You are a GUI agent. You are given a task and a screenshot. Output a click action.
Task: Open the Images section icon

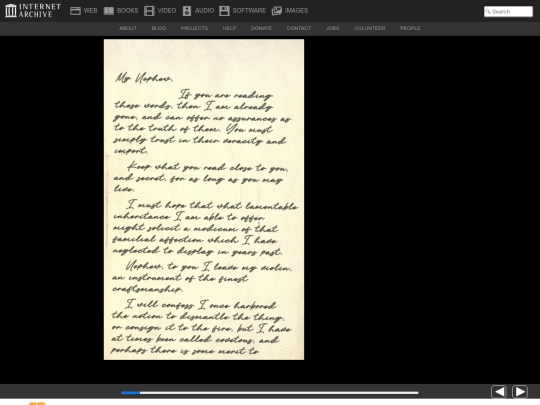click(x=277, y=11)
